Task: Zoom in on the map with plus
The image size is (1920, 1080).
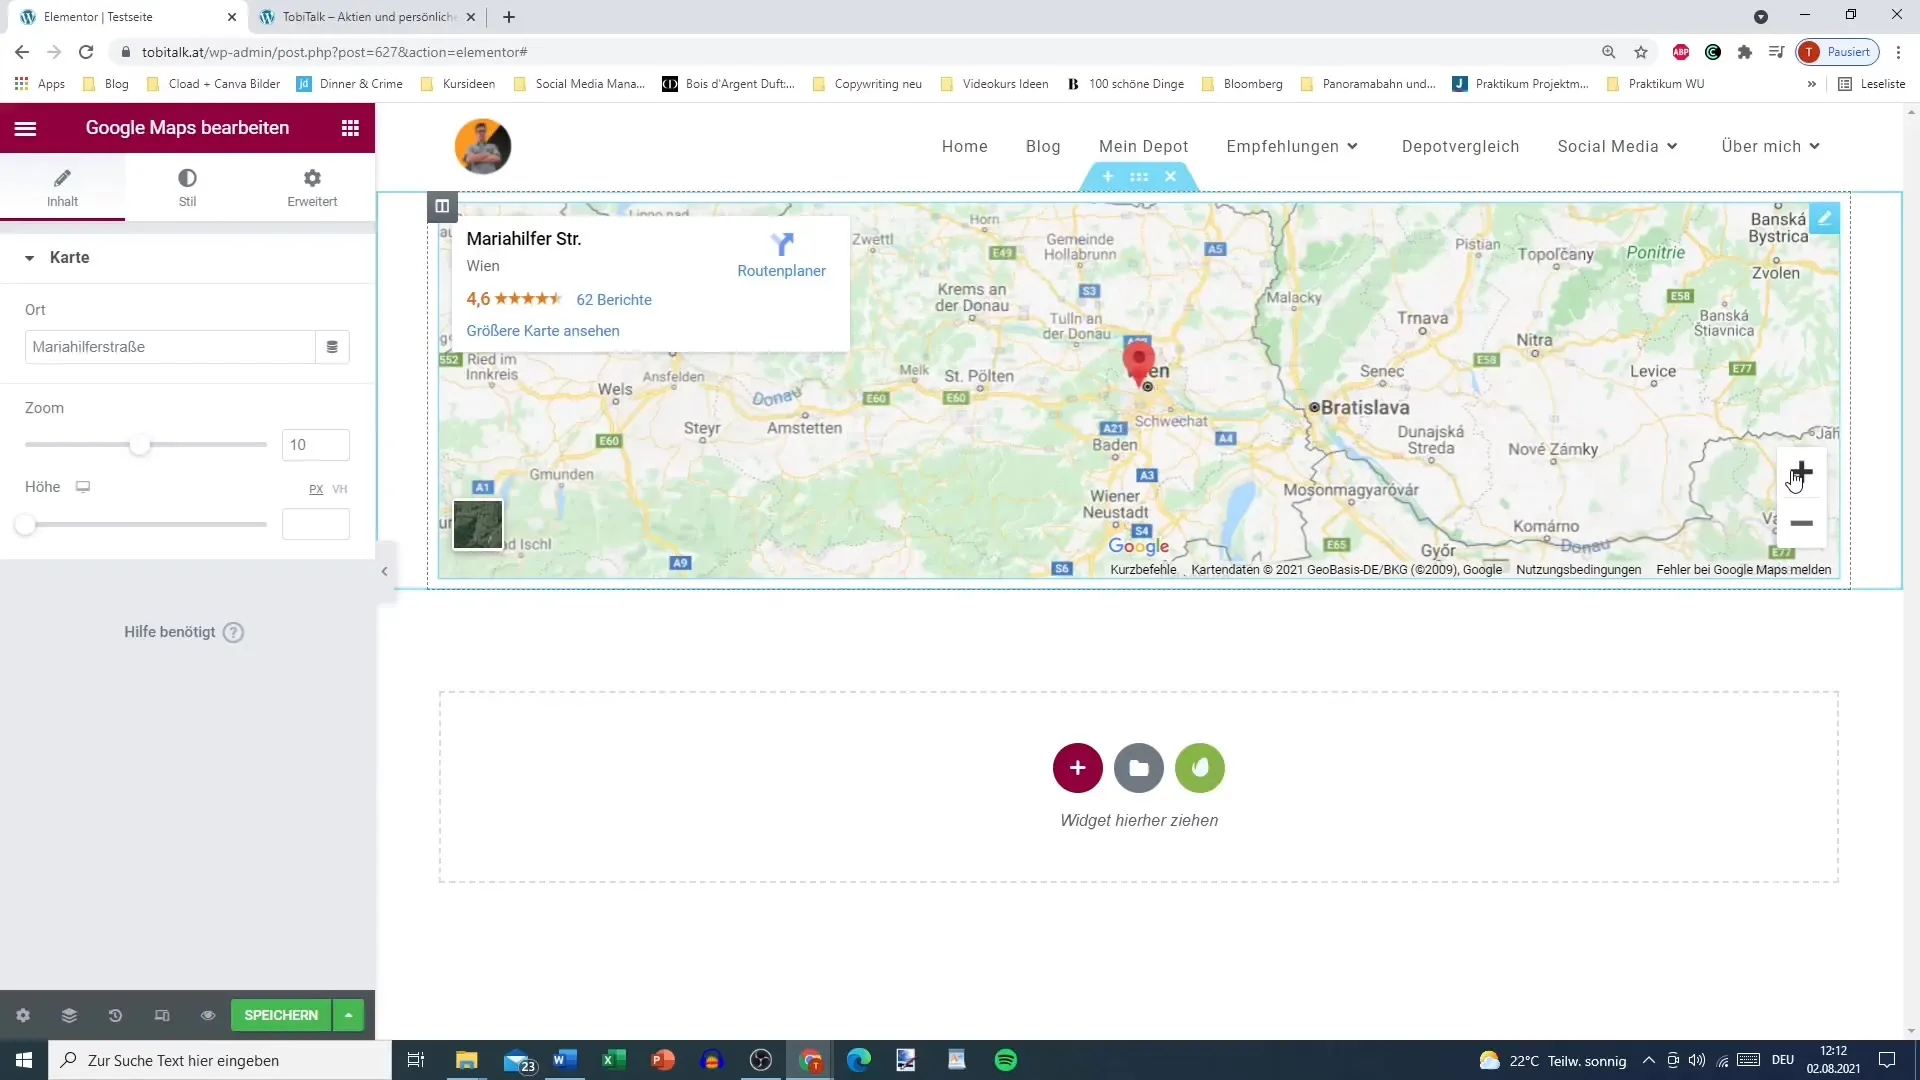Action: coord(1802,472)
